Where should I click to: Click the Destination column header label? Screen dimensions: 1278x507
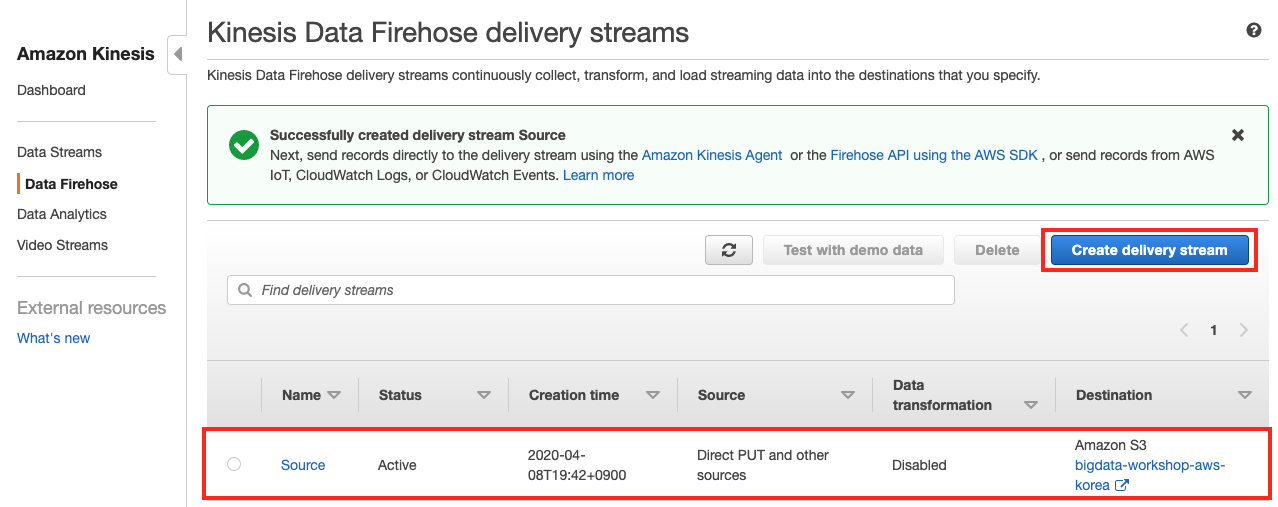(x=1114, y=395)
